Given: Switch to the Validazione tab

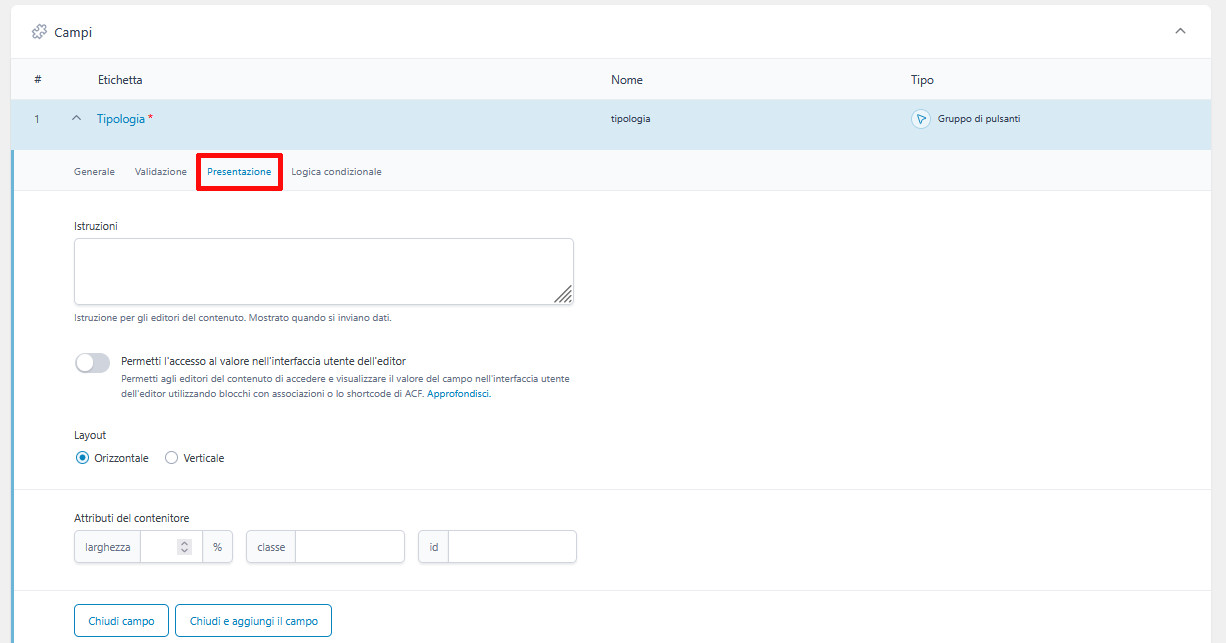Looking at the screenshot, I should point(161,172).
